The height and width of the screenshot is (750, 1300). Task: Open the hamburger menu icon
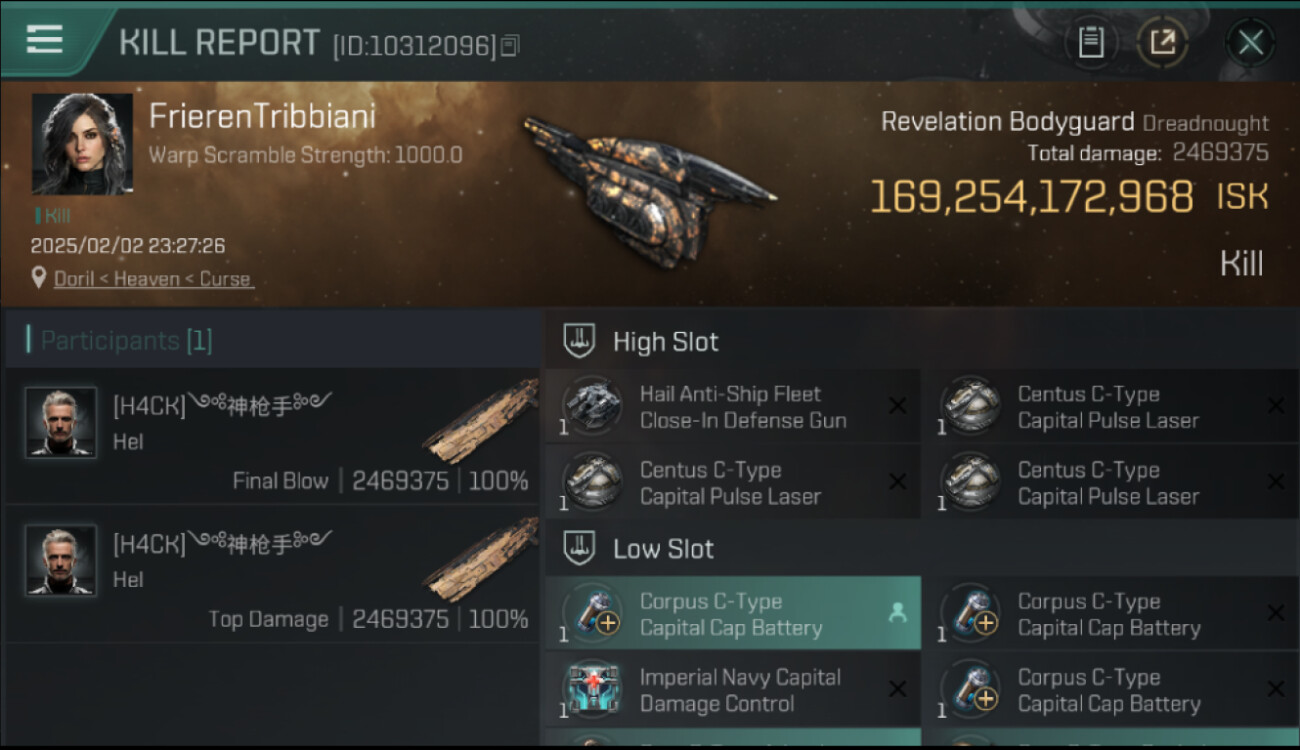(44, 39)
